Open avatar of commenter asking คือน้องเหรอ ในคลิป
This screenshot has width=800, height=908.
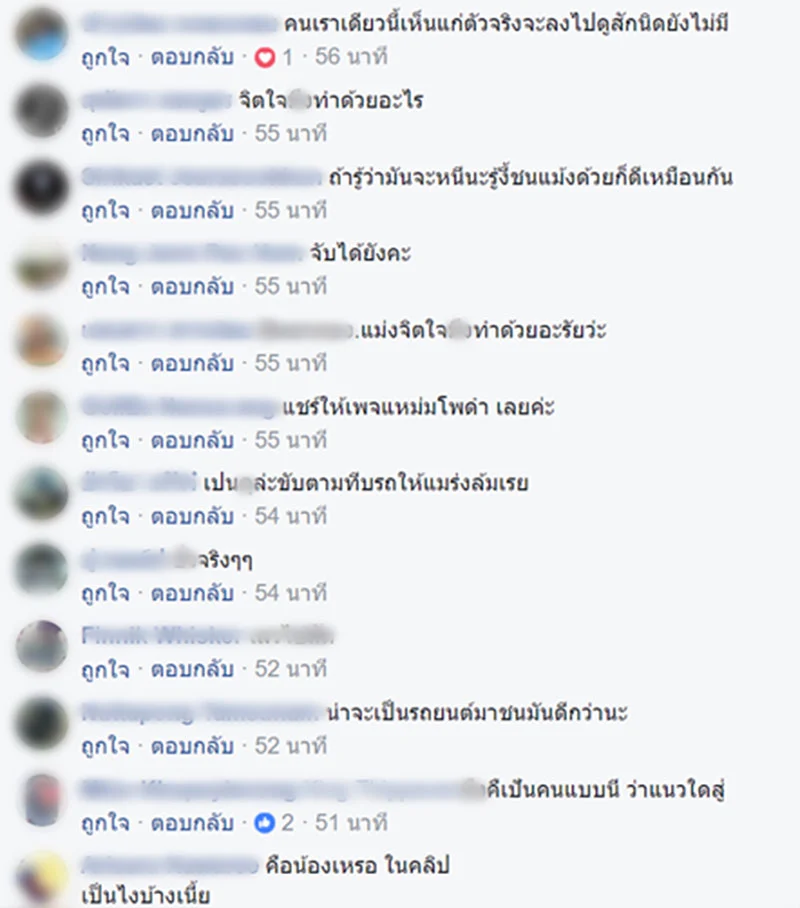pos(41,877)
